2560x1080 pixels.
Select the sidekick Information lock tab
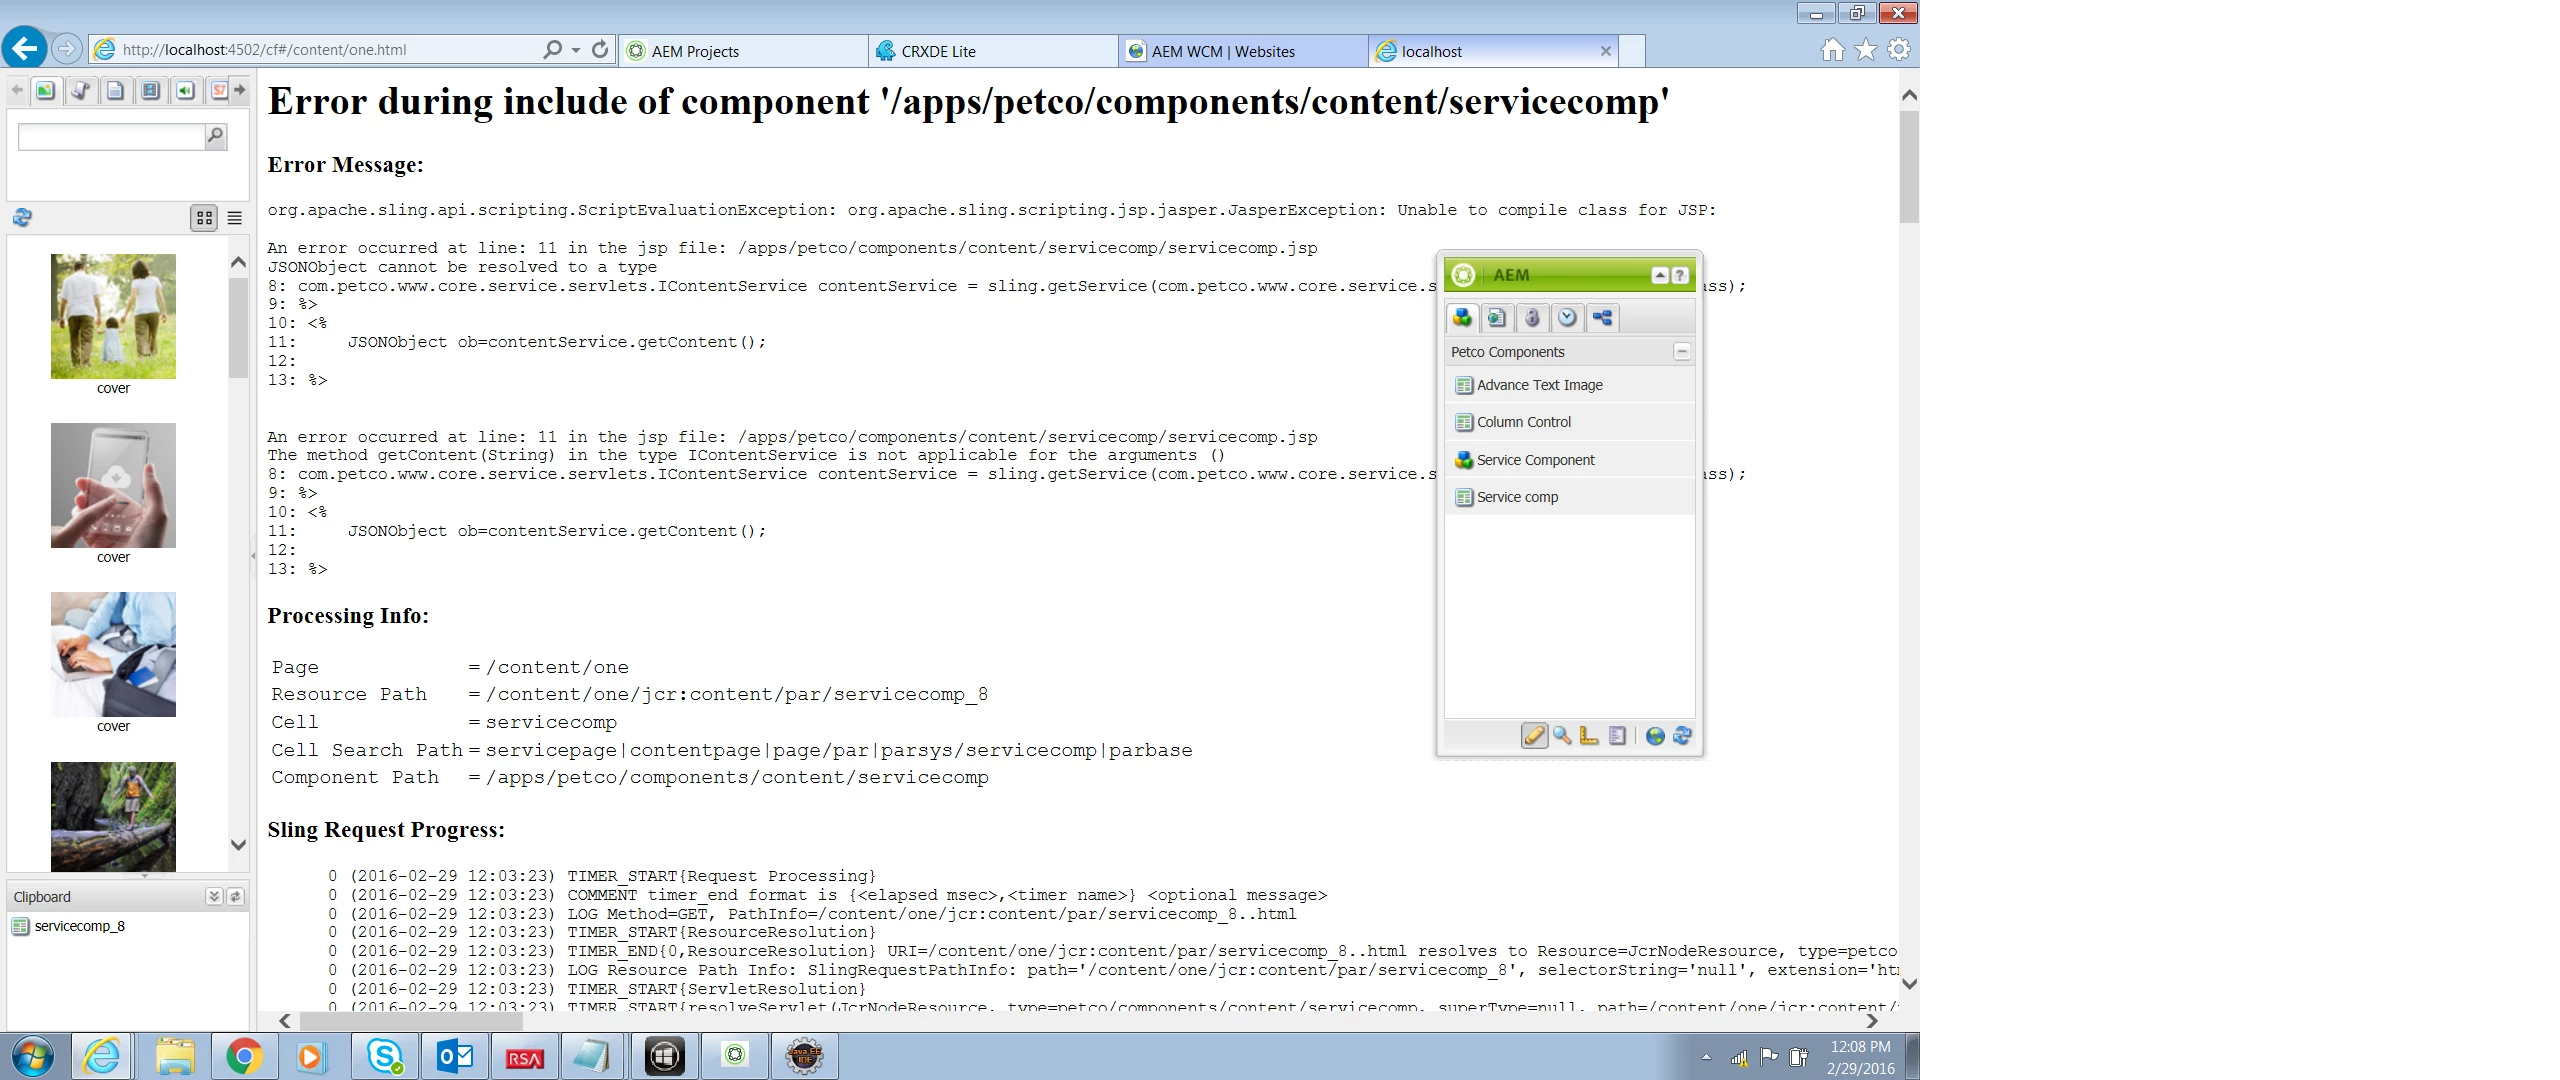point(1532,318)
